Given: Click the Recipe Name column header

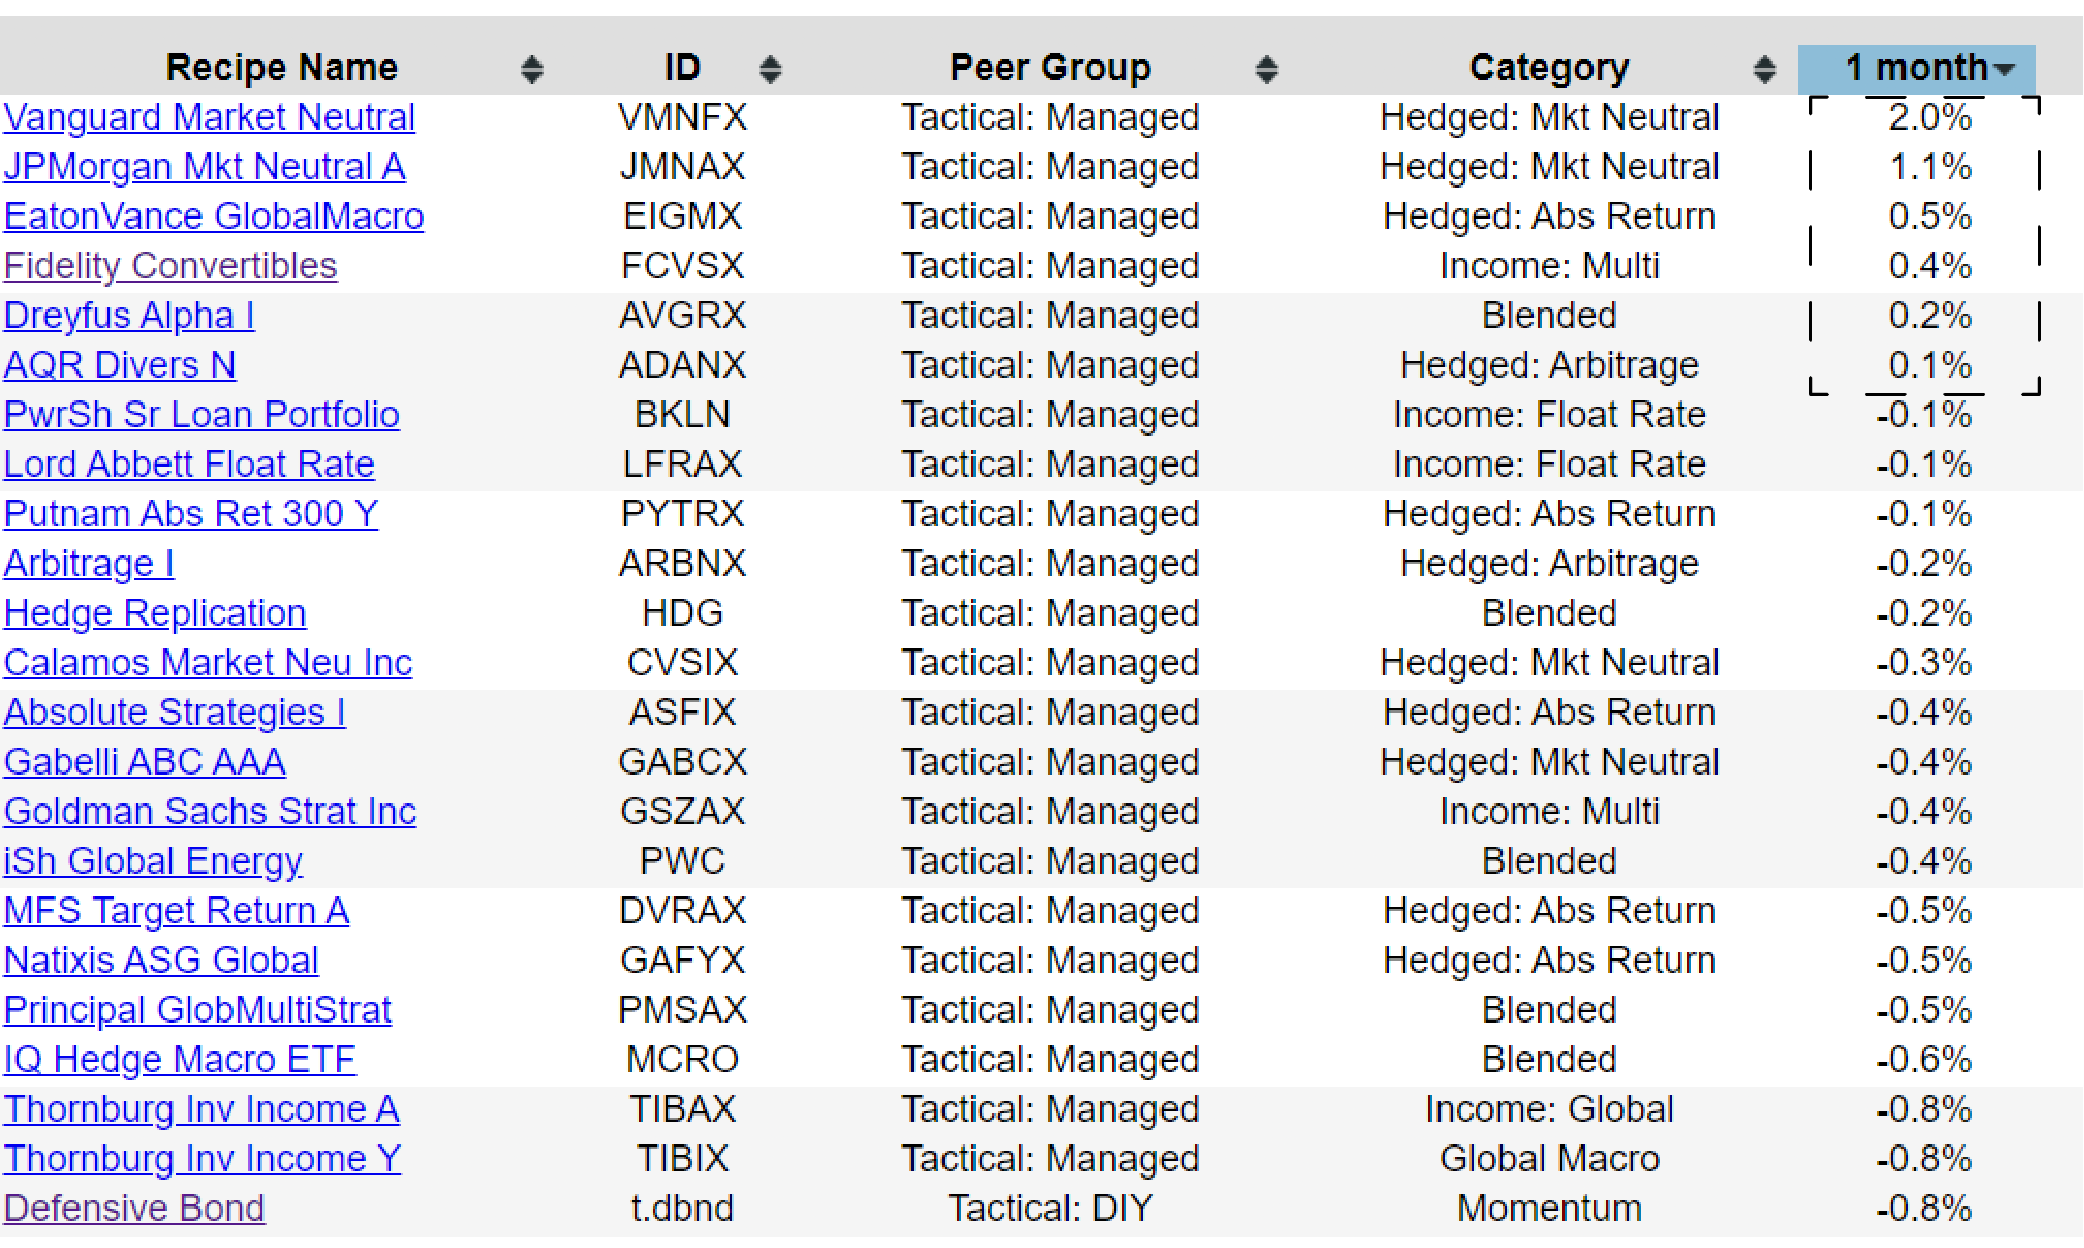Looking at the screenshot, I should tap(282, 68).
